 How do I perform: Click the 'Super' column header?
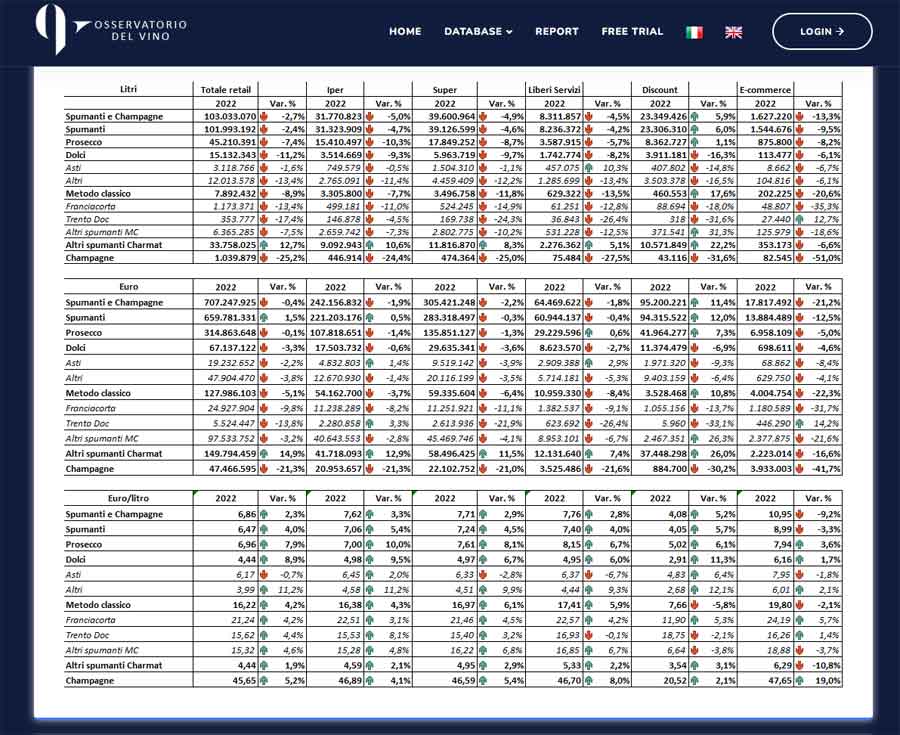tap(444, 90)
